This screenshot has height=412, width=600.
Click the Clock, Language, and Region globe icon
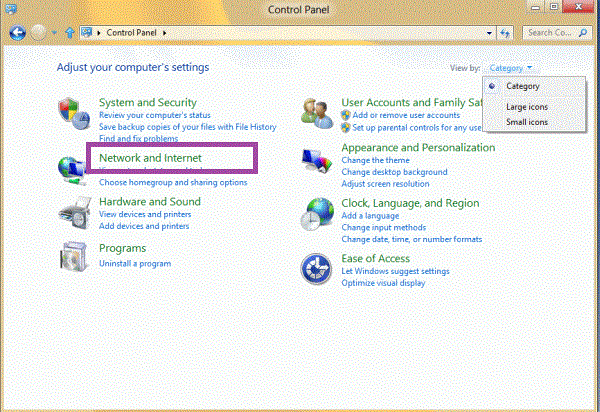pos(317,214)
